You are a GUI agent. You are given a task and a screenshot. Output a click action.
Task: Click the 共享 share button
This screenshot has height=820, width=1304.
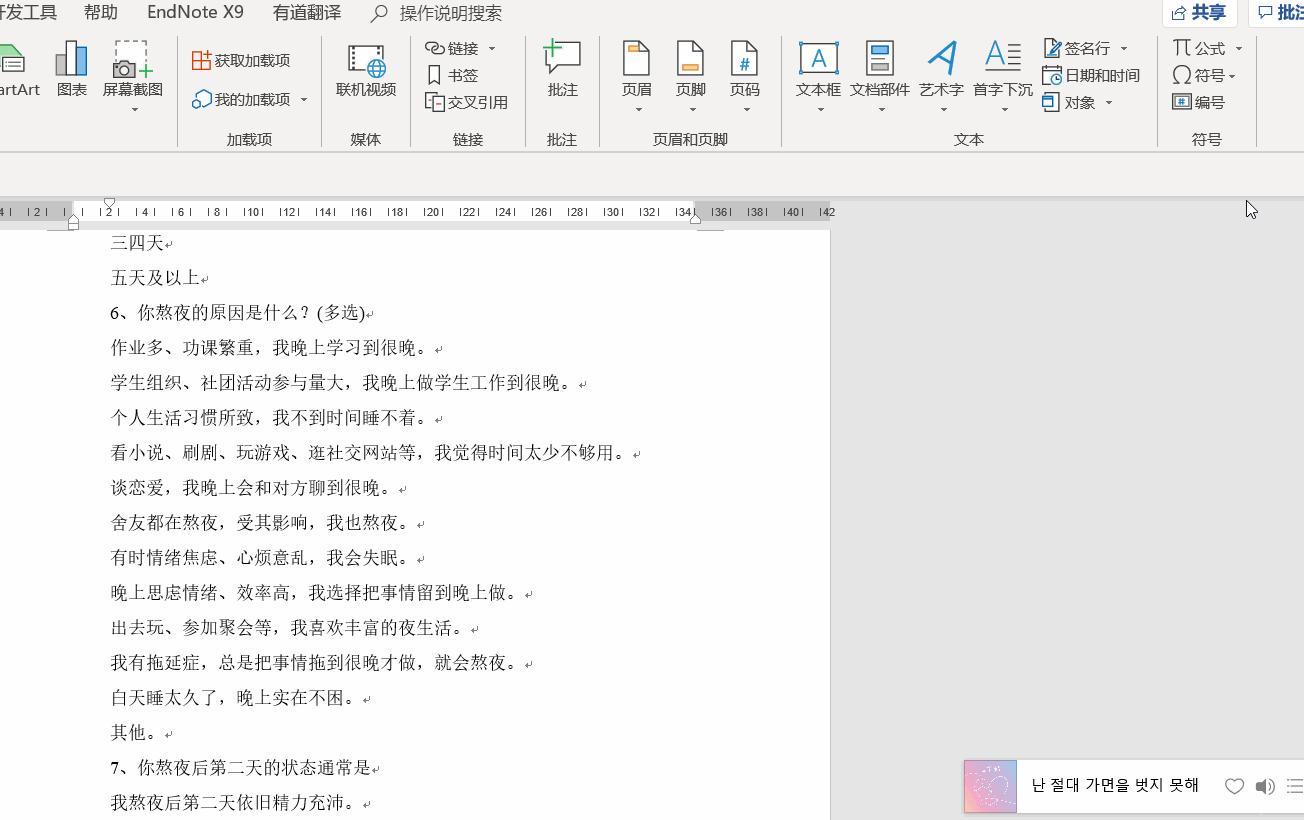(1202, 12)
